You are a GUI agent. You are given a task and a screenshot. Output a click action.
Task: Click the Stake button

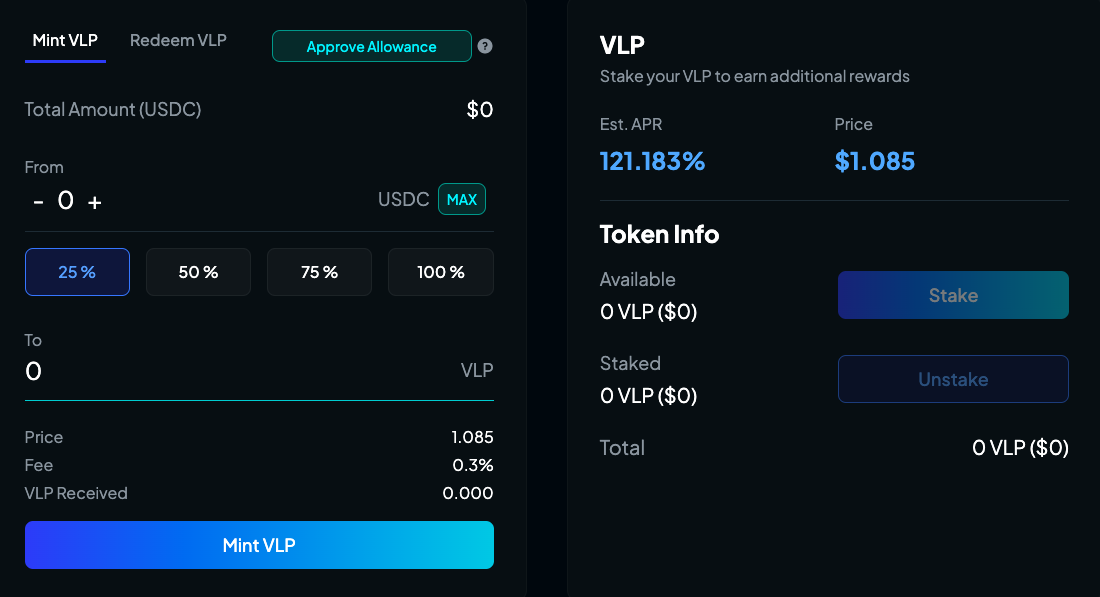[953, 295]
